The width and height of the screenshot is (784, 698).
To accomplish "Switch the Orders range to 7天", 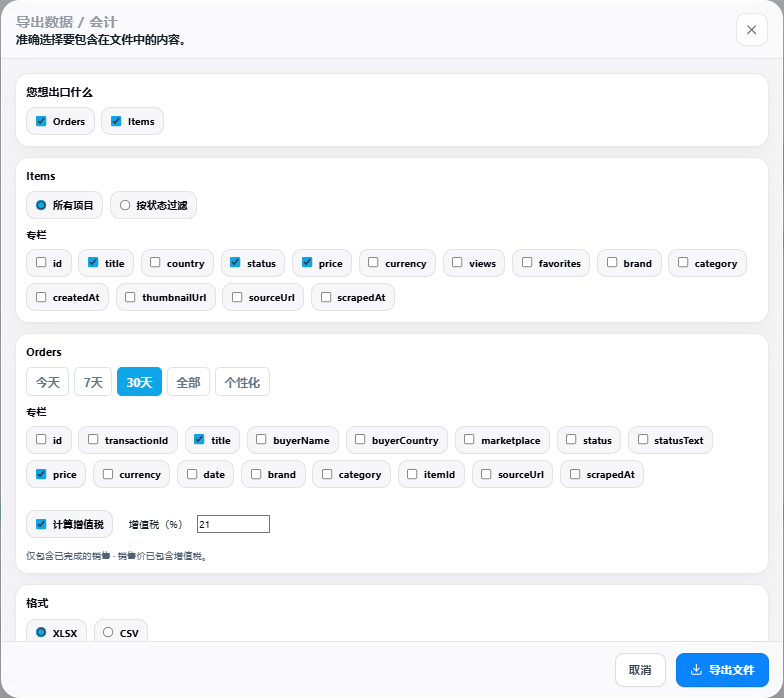I will (x=93, y=382).
